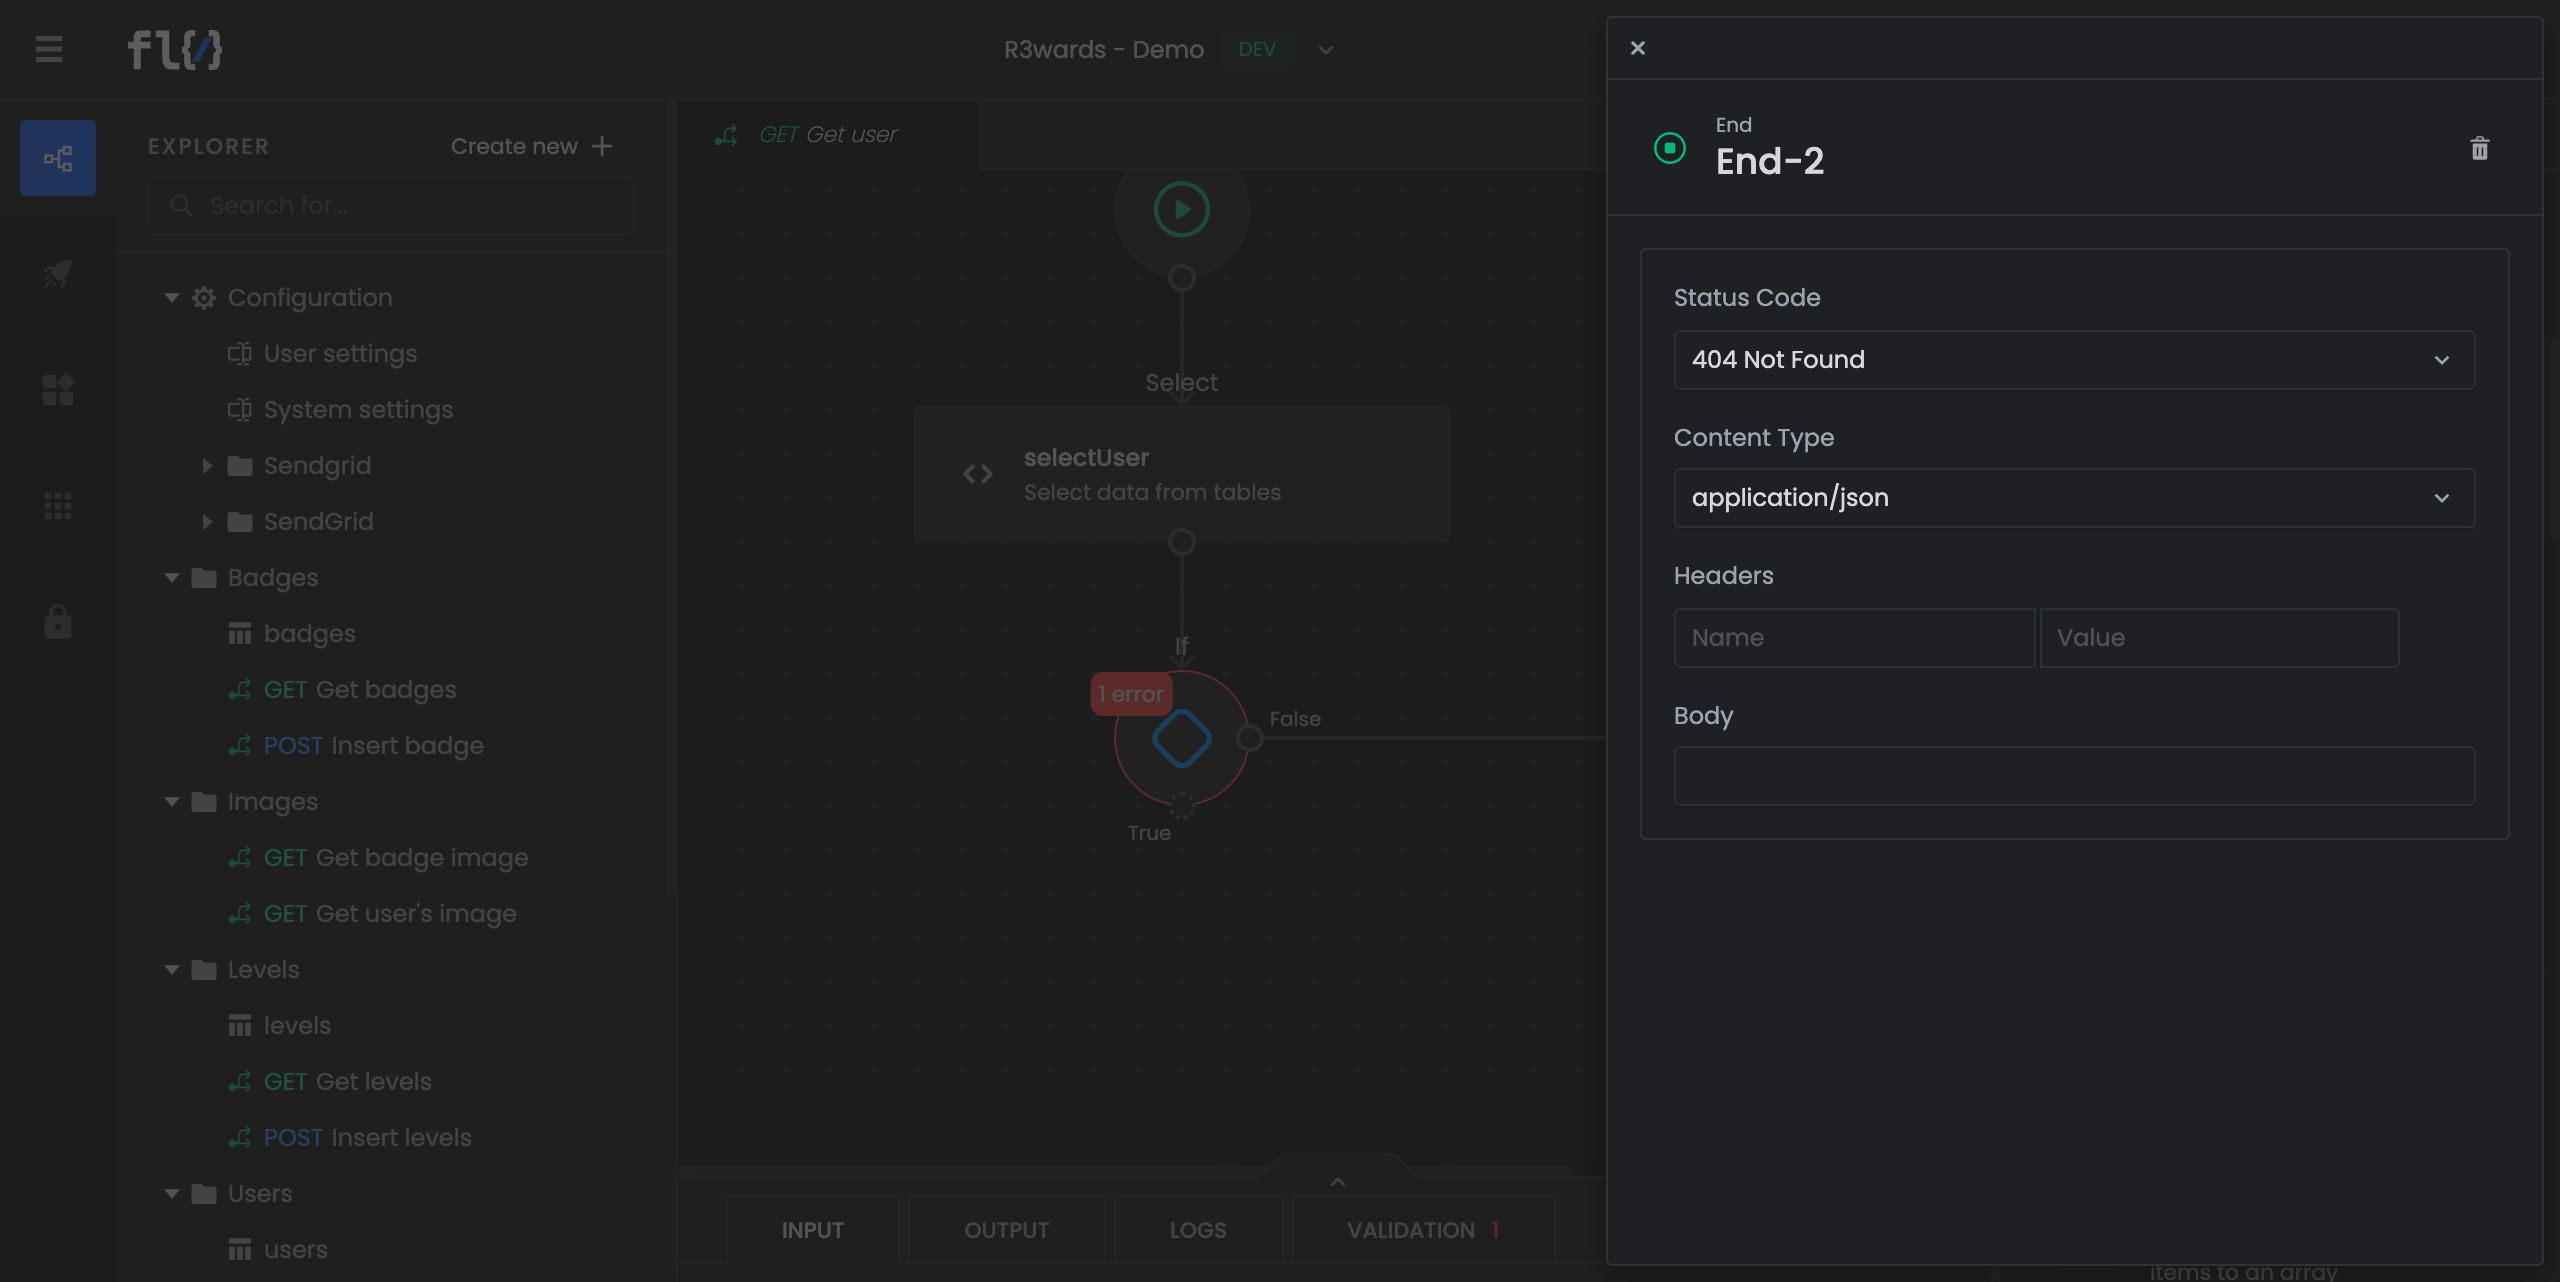Click Create new button
The height and width of the screenshot is (1282, 2560).
[x=531, y=146]
